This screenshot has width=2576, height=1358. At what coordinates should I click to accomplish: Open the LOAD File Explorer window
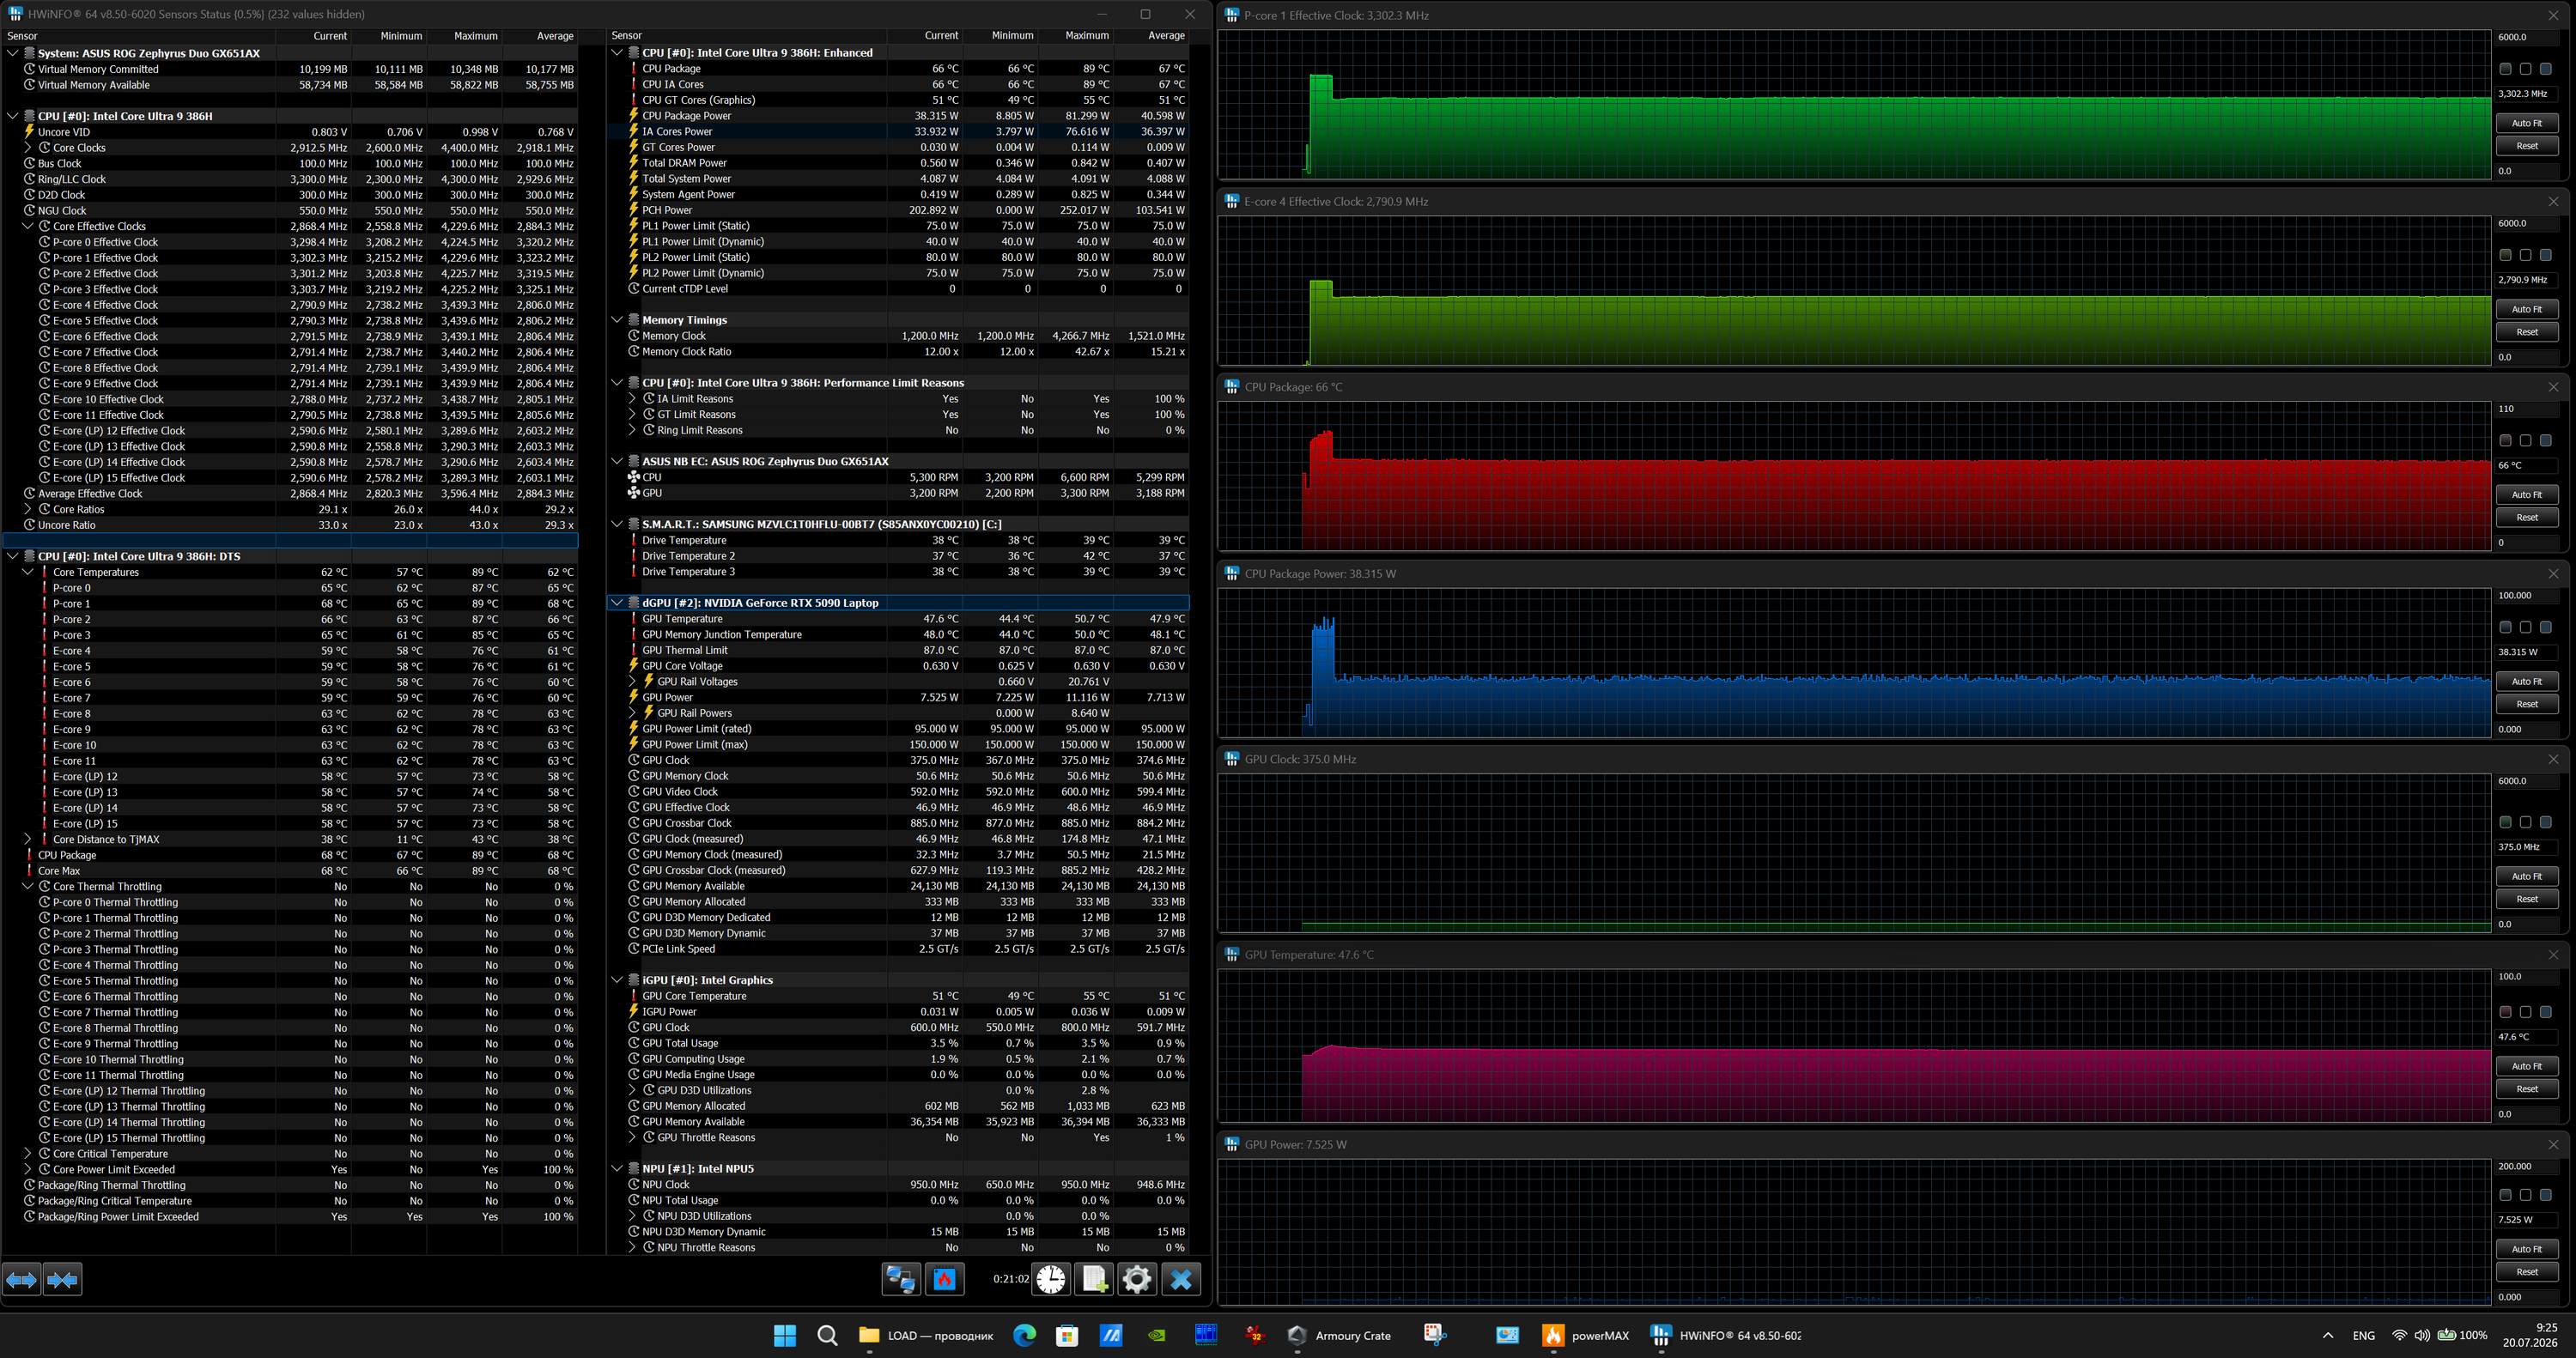926,1335
